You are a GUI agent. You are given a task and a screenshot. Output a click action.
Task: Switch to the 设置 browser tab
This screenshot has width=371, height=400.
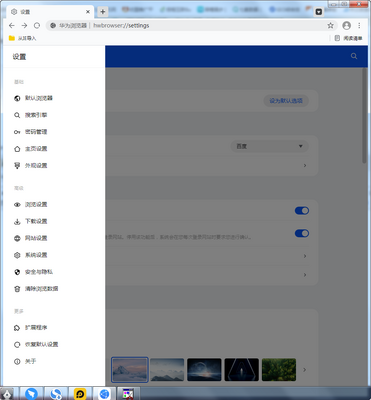point(50,12)
